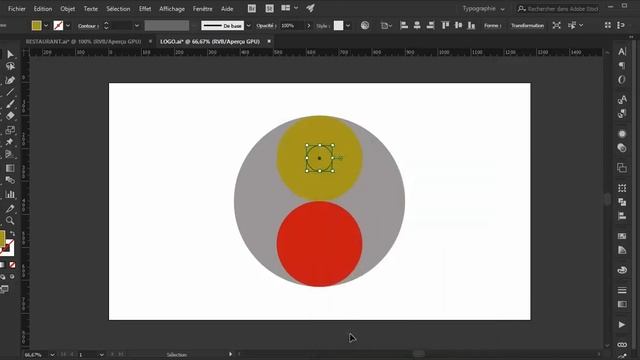Click the Isolate Selected Object icon
The height and width of the screenshot is (360, 640).
(x=556, y=25)
